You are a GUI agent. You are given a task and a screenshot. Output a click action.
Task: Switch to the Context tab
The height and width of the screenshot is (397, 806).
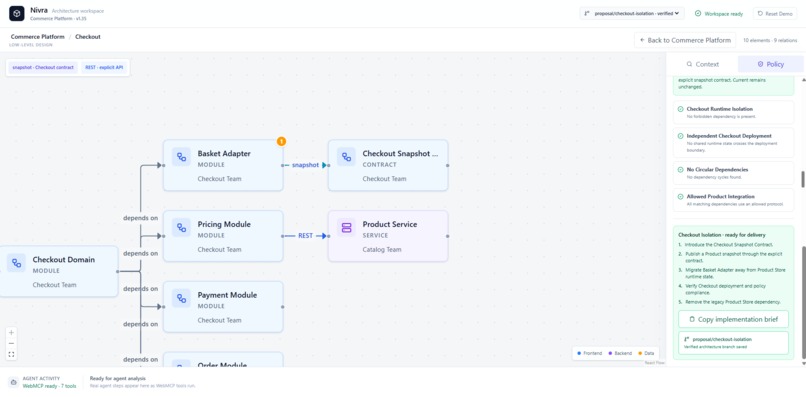point(702,64)
